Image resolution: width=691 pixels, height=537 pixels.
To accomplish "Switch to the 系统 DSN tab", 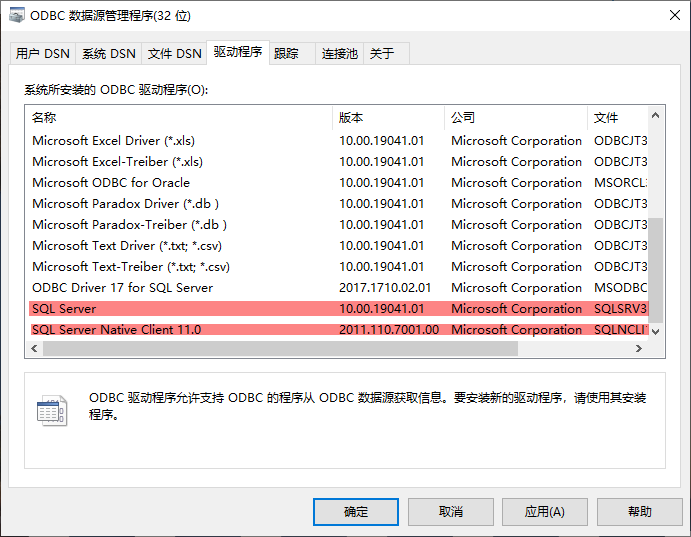I will [x=108, y=54].
